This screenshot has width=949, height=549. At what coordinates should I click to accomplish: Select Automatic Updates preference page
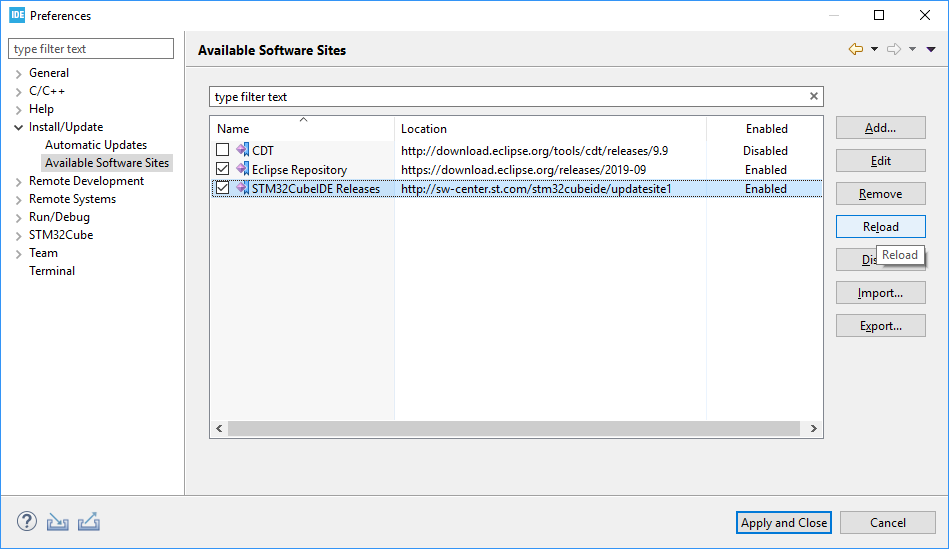point(96,145)
